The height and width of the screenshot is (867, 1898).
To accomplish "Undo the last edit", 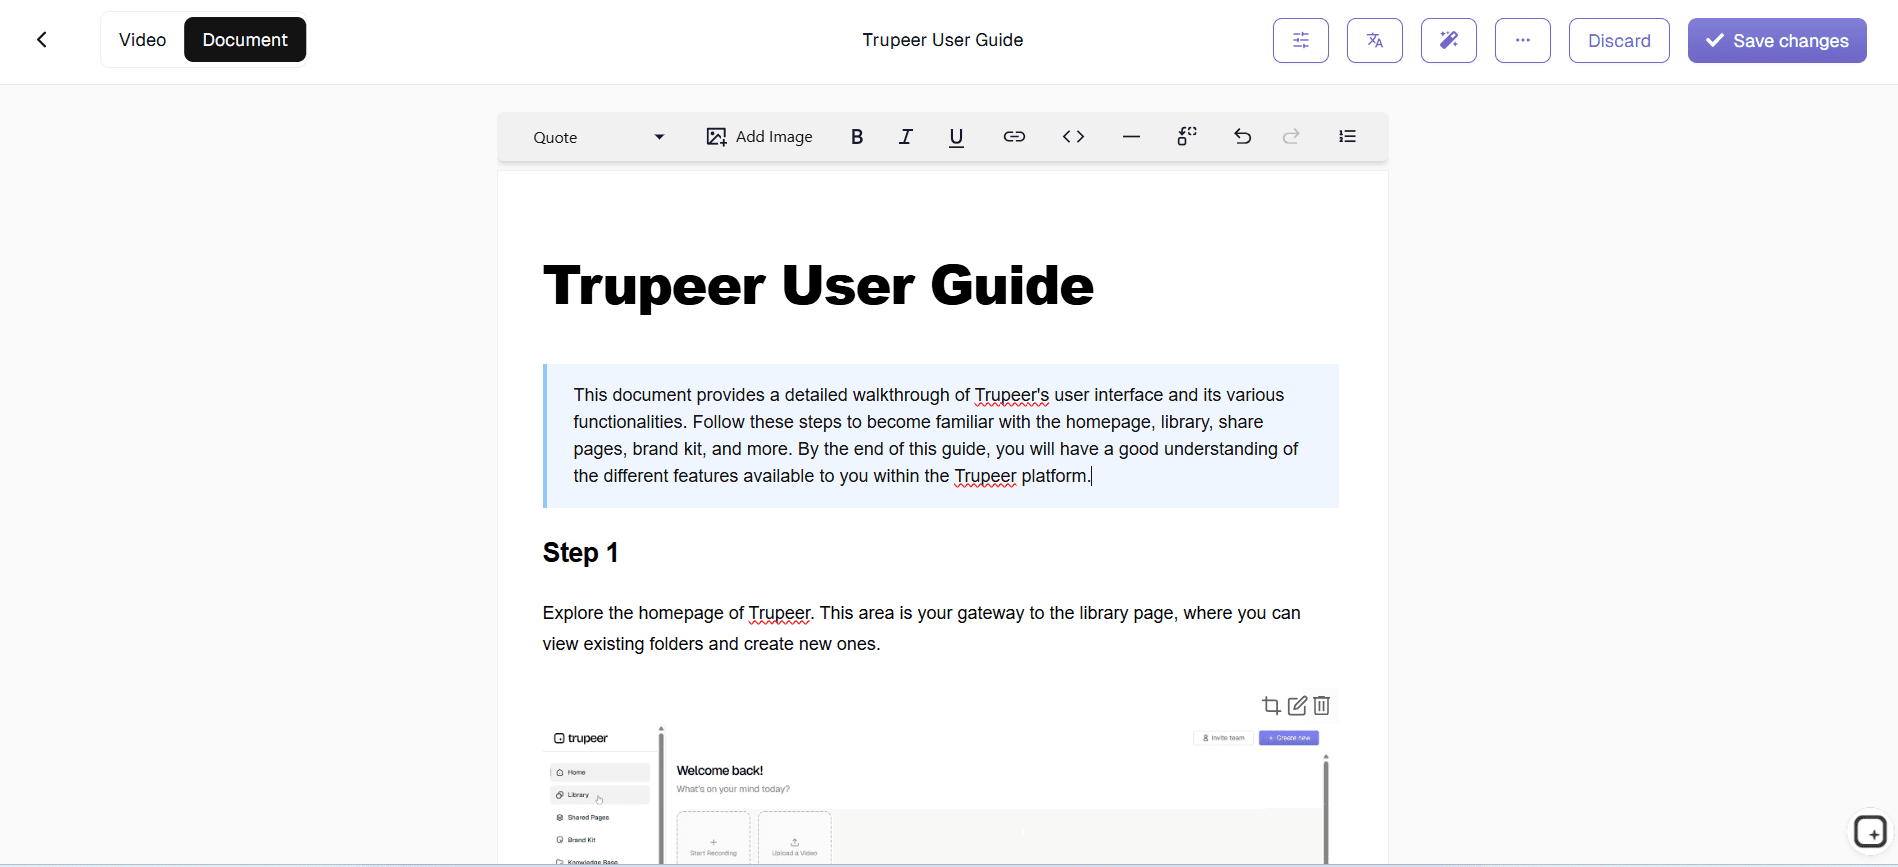I will tap(1242, 137).
